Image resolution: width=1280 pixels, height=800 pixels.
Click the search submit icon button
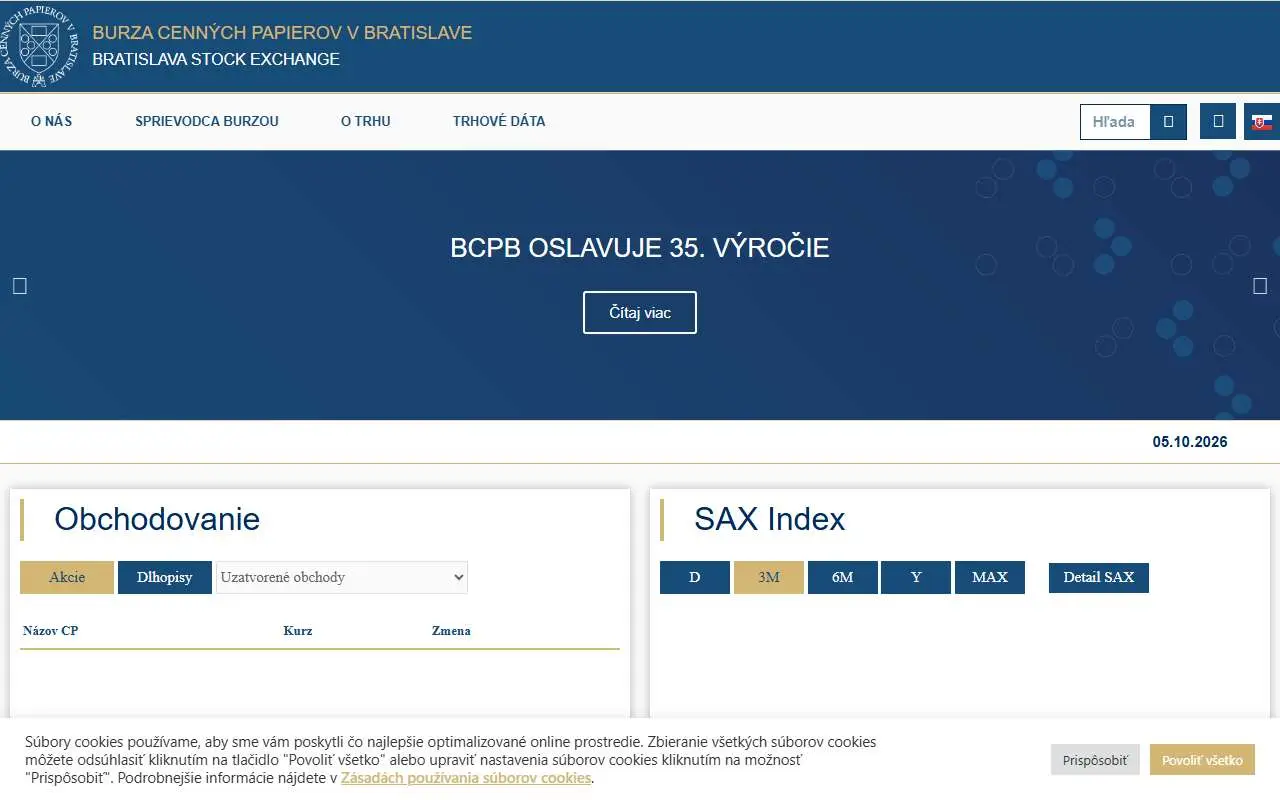pyautogui.click(x=1168, y=122)
